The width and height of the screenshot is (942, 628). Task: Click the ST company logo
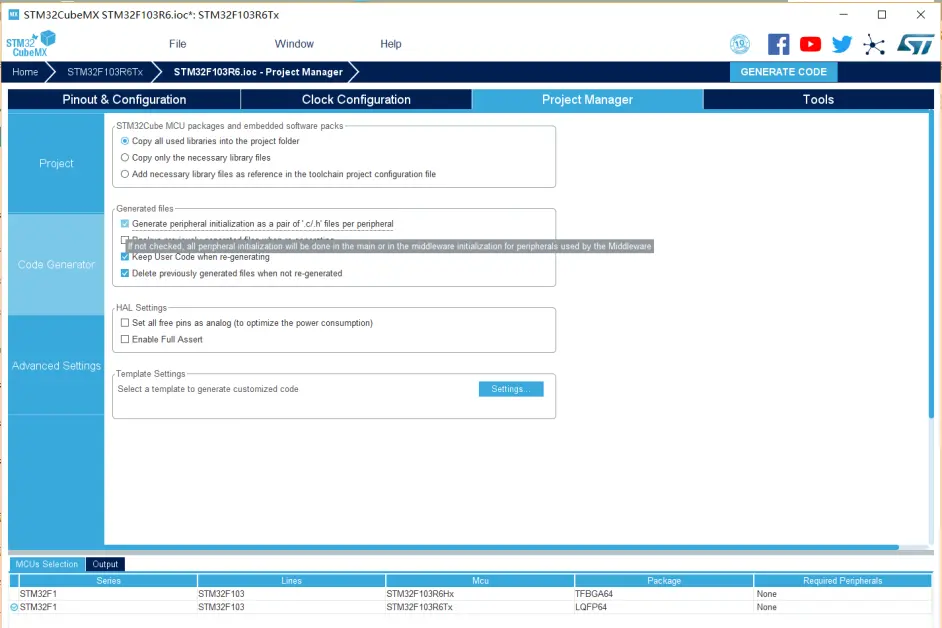tap(916, 44)
